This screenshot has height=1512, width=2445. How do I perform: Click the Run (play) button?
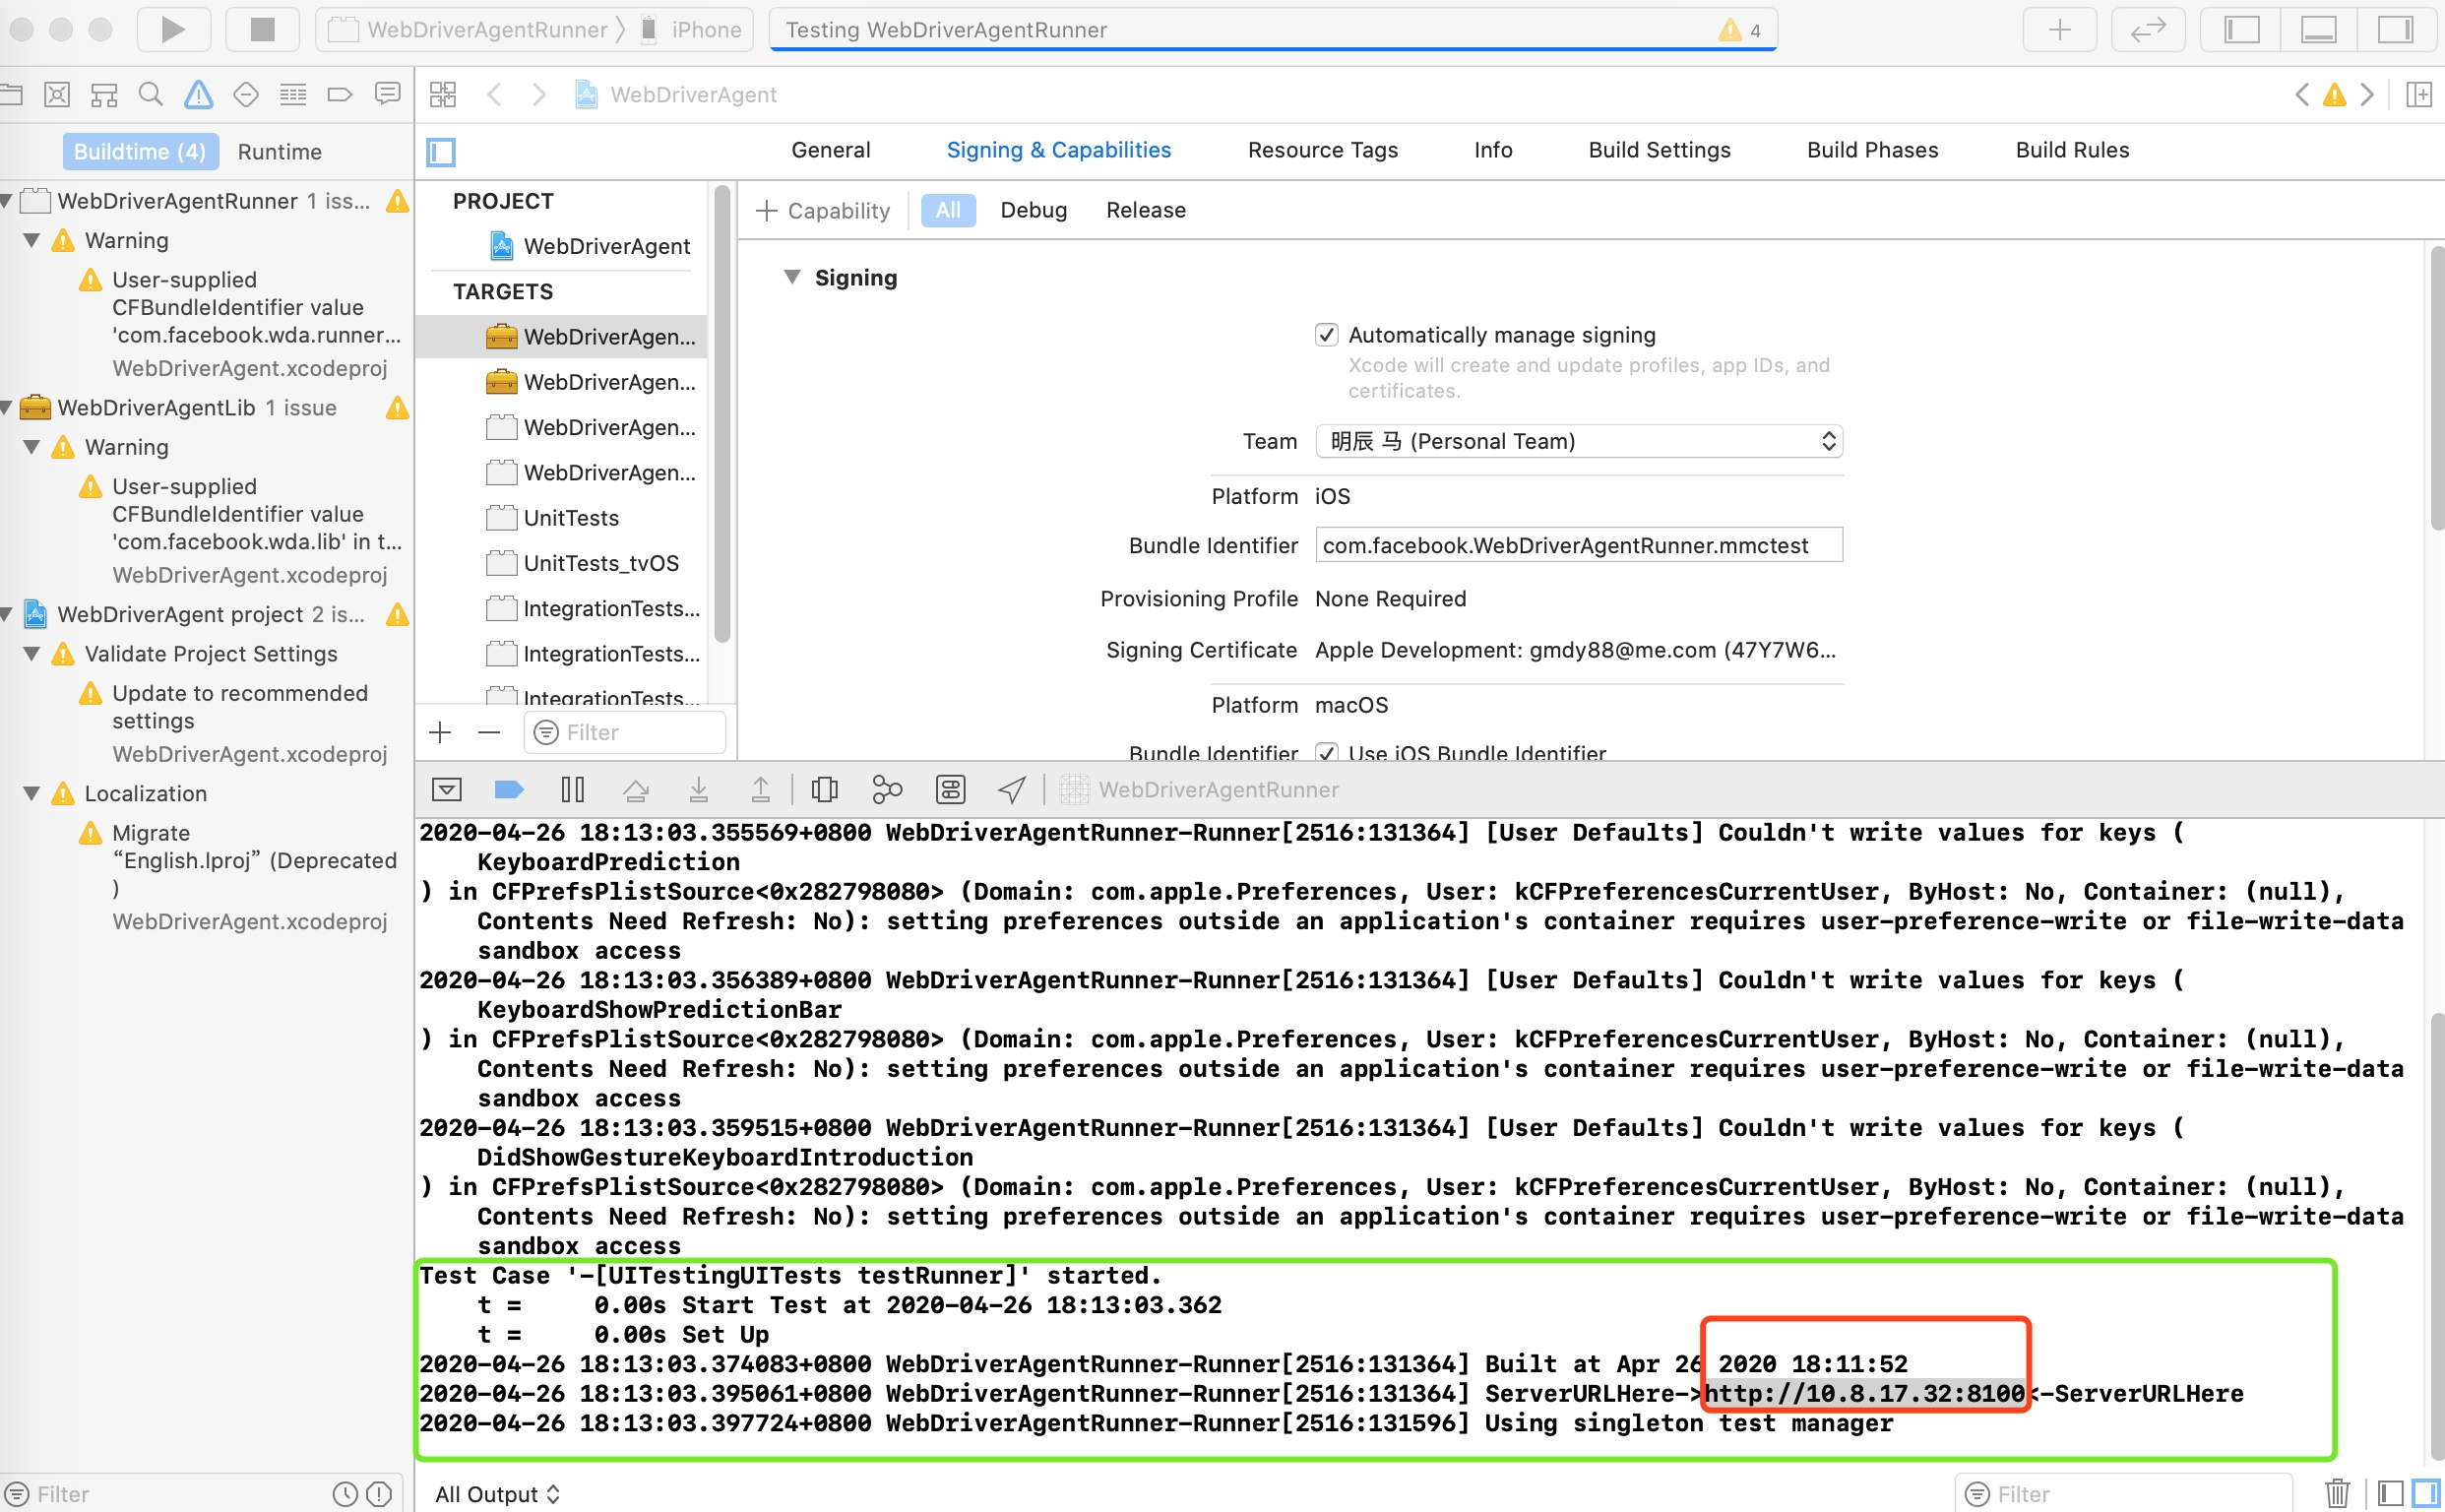click(173, 29)
